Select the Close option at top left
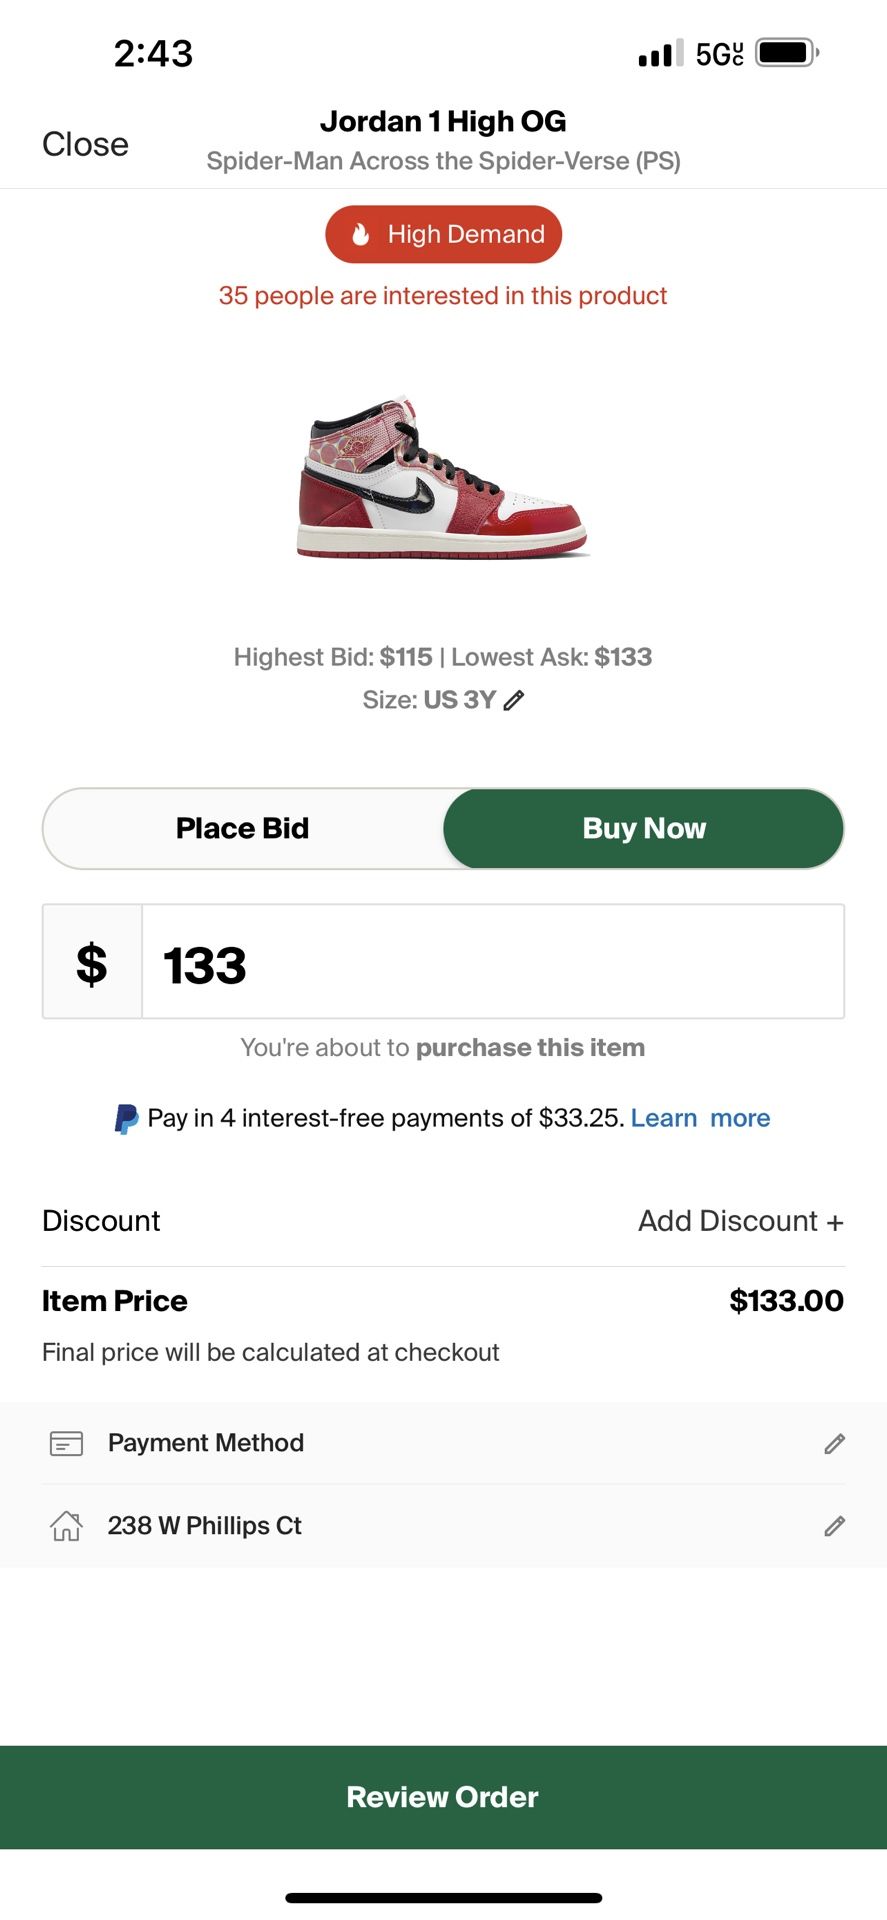The image size is (887, 1920). click(85, 144)
